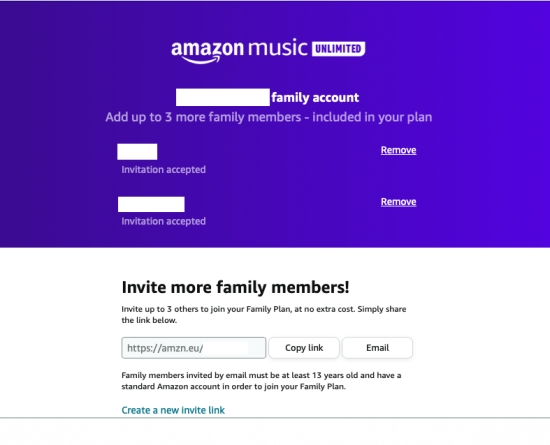Click the "Add up to 3 more family members" subtitle

[x=269, y=117]
